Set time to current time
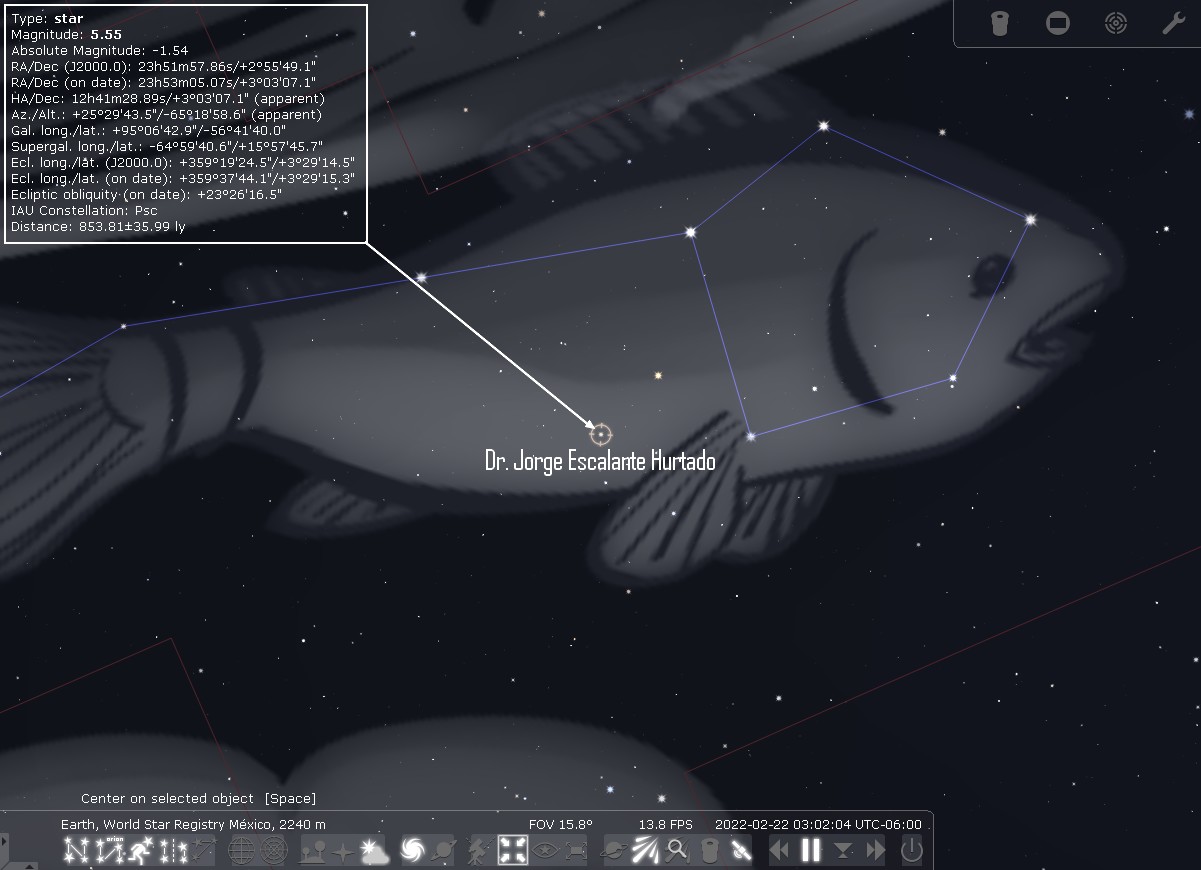 pos(844,851)
